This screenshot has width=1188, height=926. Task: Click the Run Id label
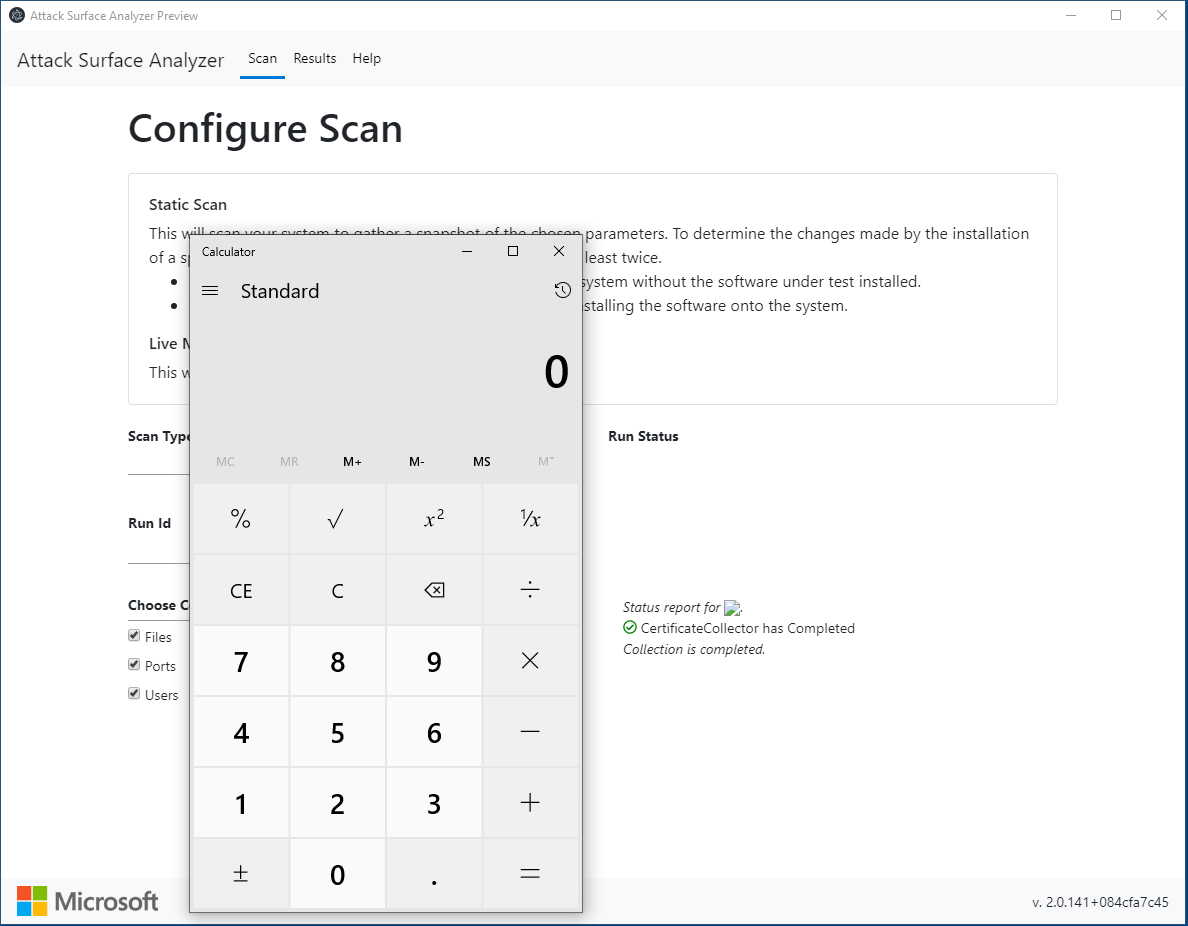[x=149, y=523]
